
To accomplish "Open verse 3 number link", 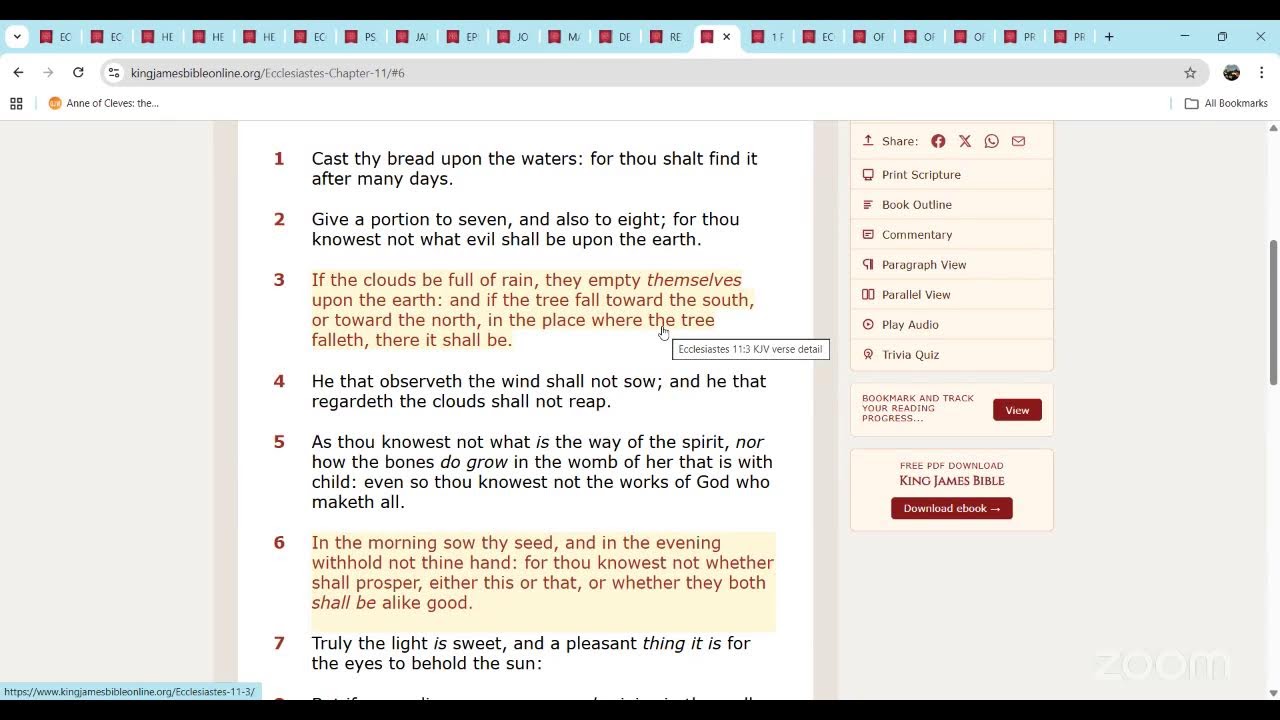I will [279, 280].
